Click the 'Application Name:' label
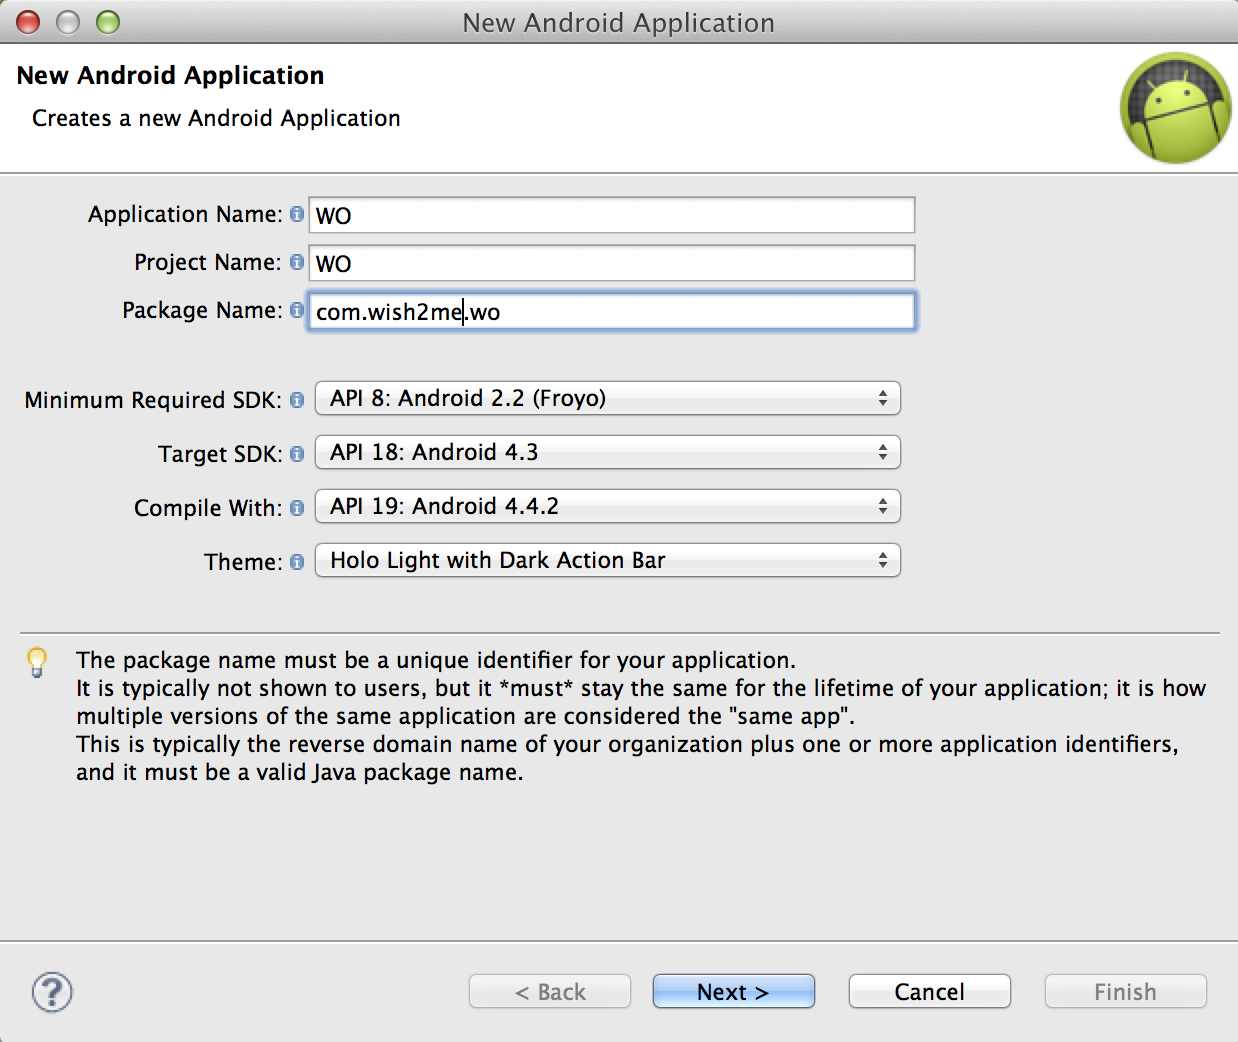This screenshot has height=1042, width=1238. click(185, 214)
